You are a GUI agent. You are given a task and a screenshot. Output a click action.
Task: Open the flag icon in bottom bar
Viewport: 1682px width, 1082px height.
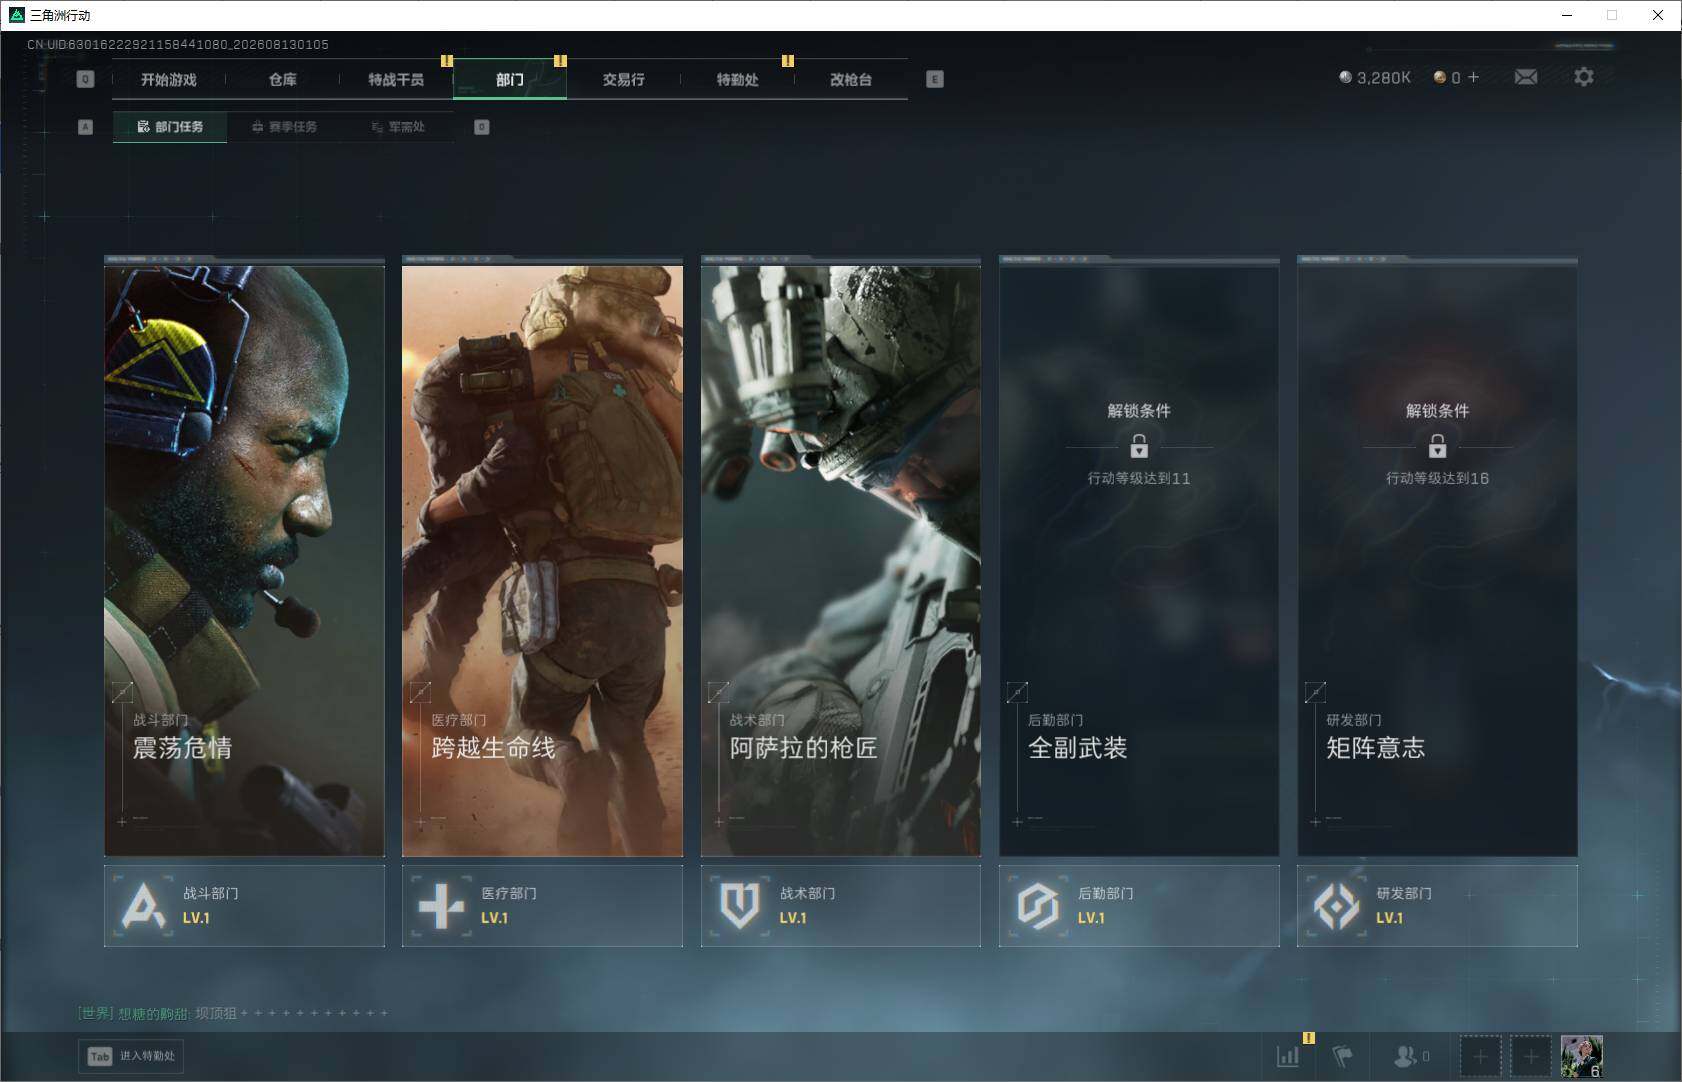point(1343,1056)
